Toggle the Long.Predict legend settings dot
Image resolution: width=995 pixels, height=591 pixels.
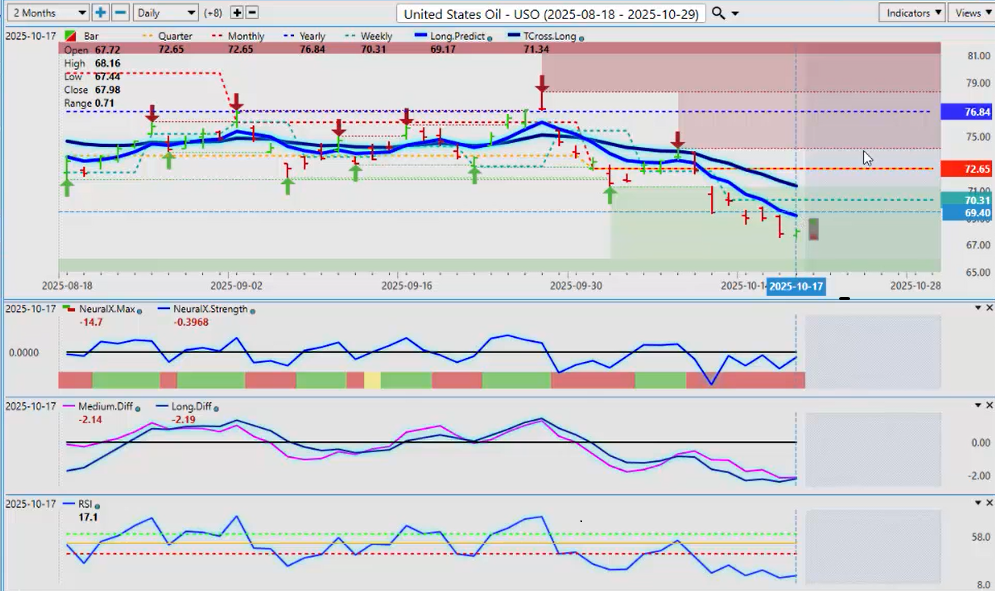[x=490, y=37]
